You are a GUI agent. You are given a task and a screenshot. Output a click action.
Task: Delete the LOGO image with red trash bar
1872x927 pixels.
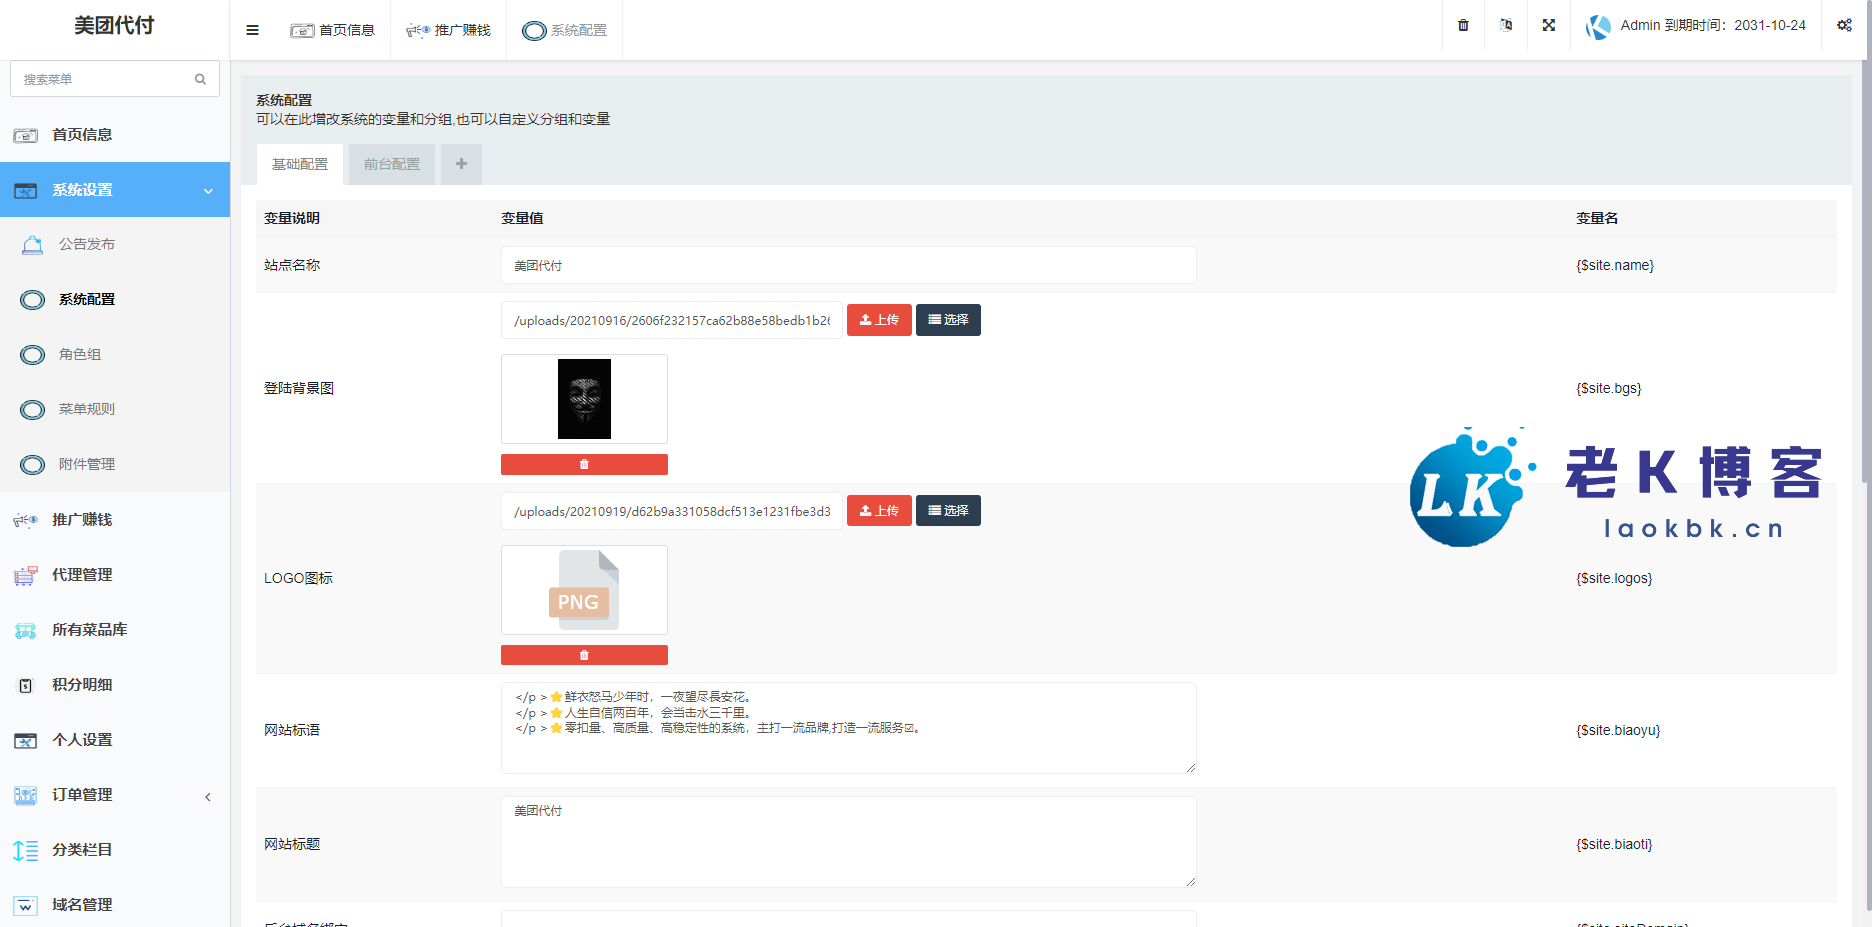(x=584, y=655)
